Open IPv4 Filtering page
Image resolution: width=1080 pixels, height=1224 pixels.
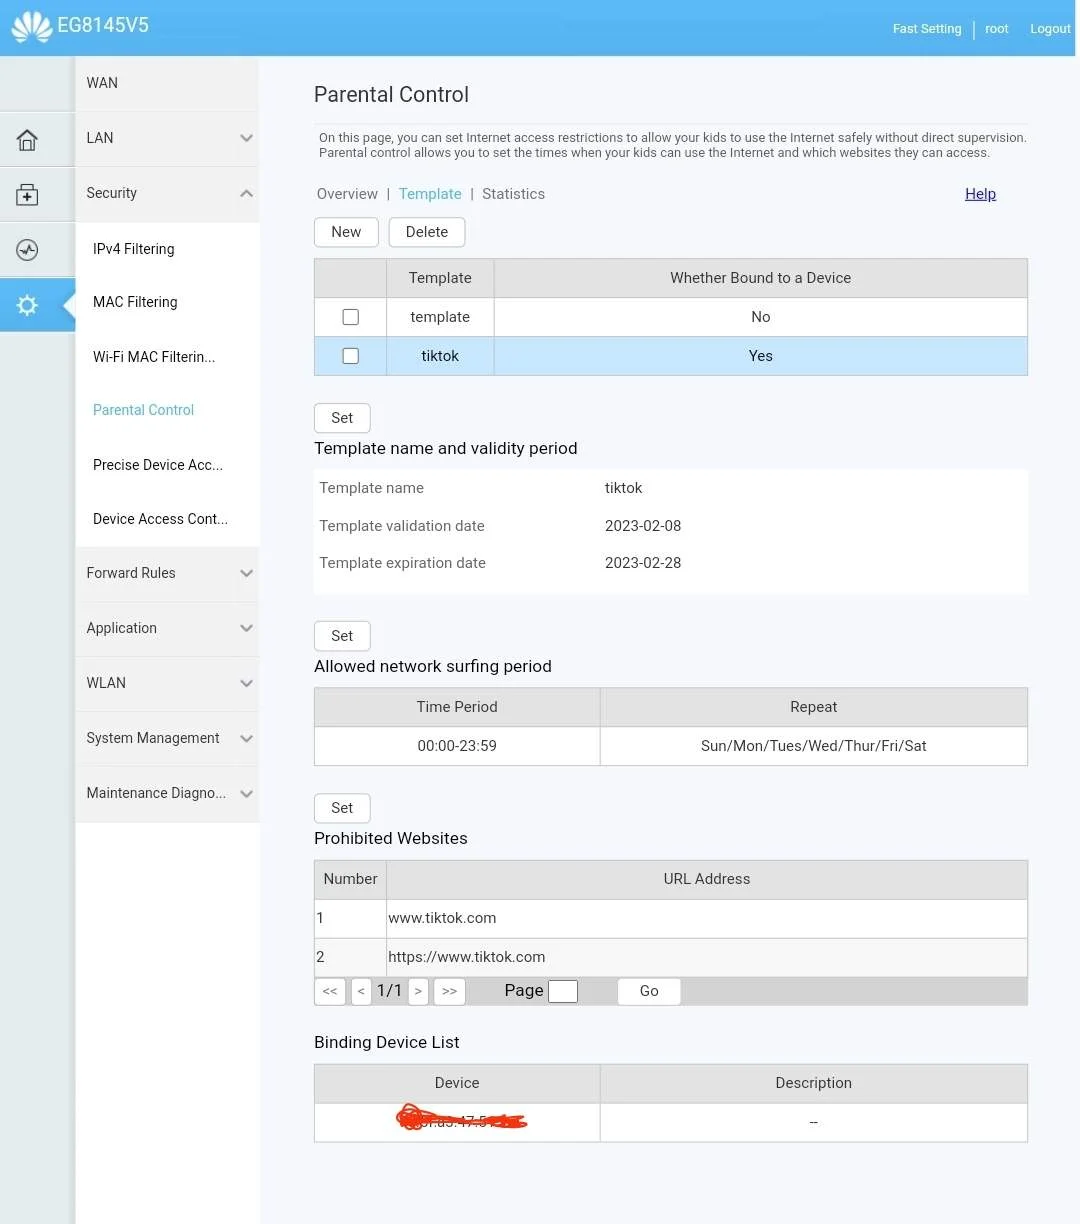[x=134, y=249]
